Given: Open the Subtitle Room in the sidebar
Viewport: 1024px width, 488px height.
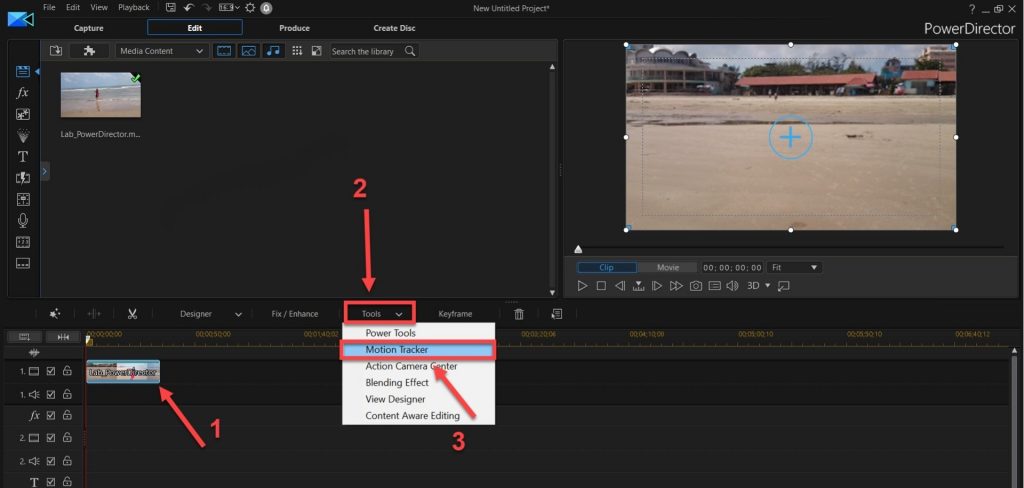Looking at the screenshot, I should 23,264.
